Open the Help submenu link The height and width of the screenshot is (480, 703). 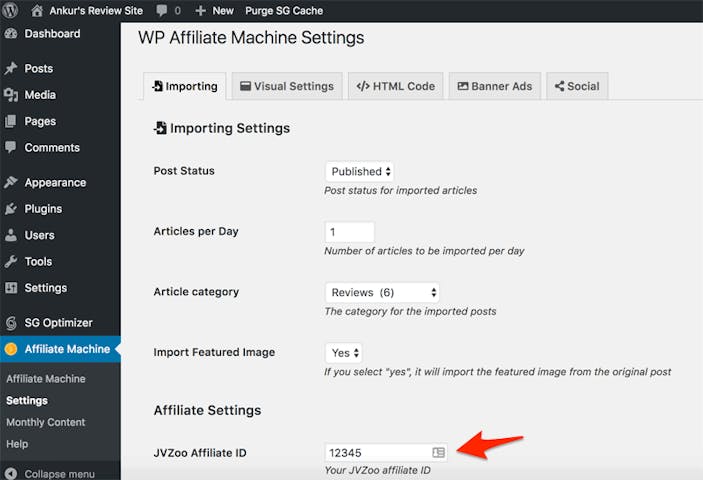(x=17, y=444)
